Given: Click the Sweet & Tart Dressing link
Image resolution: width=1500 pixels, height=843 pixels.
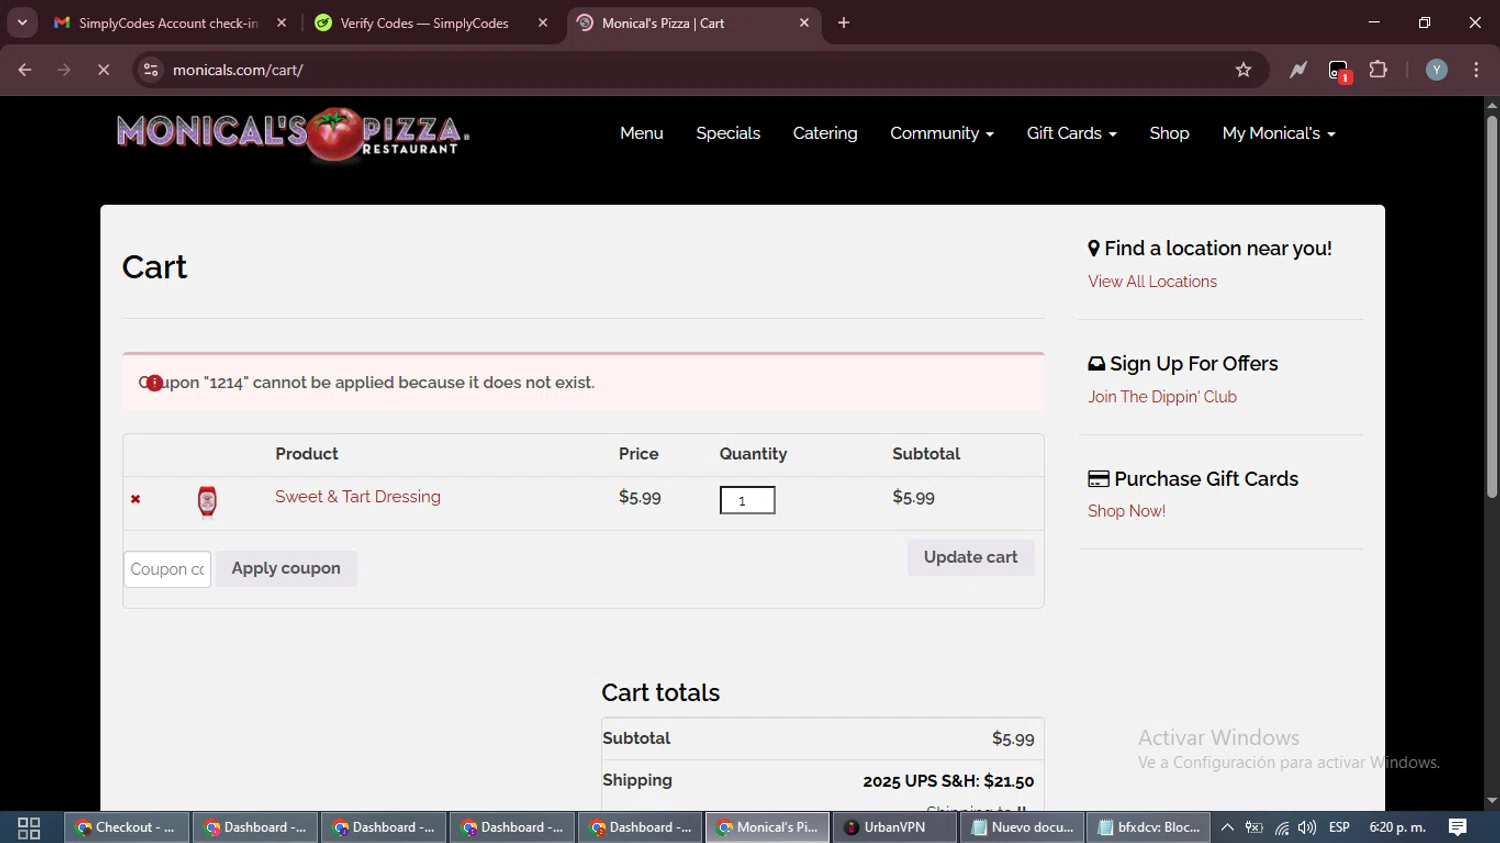Looking at the screenshot, I should point(358,497).
